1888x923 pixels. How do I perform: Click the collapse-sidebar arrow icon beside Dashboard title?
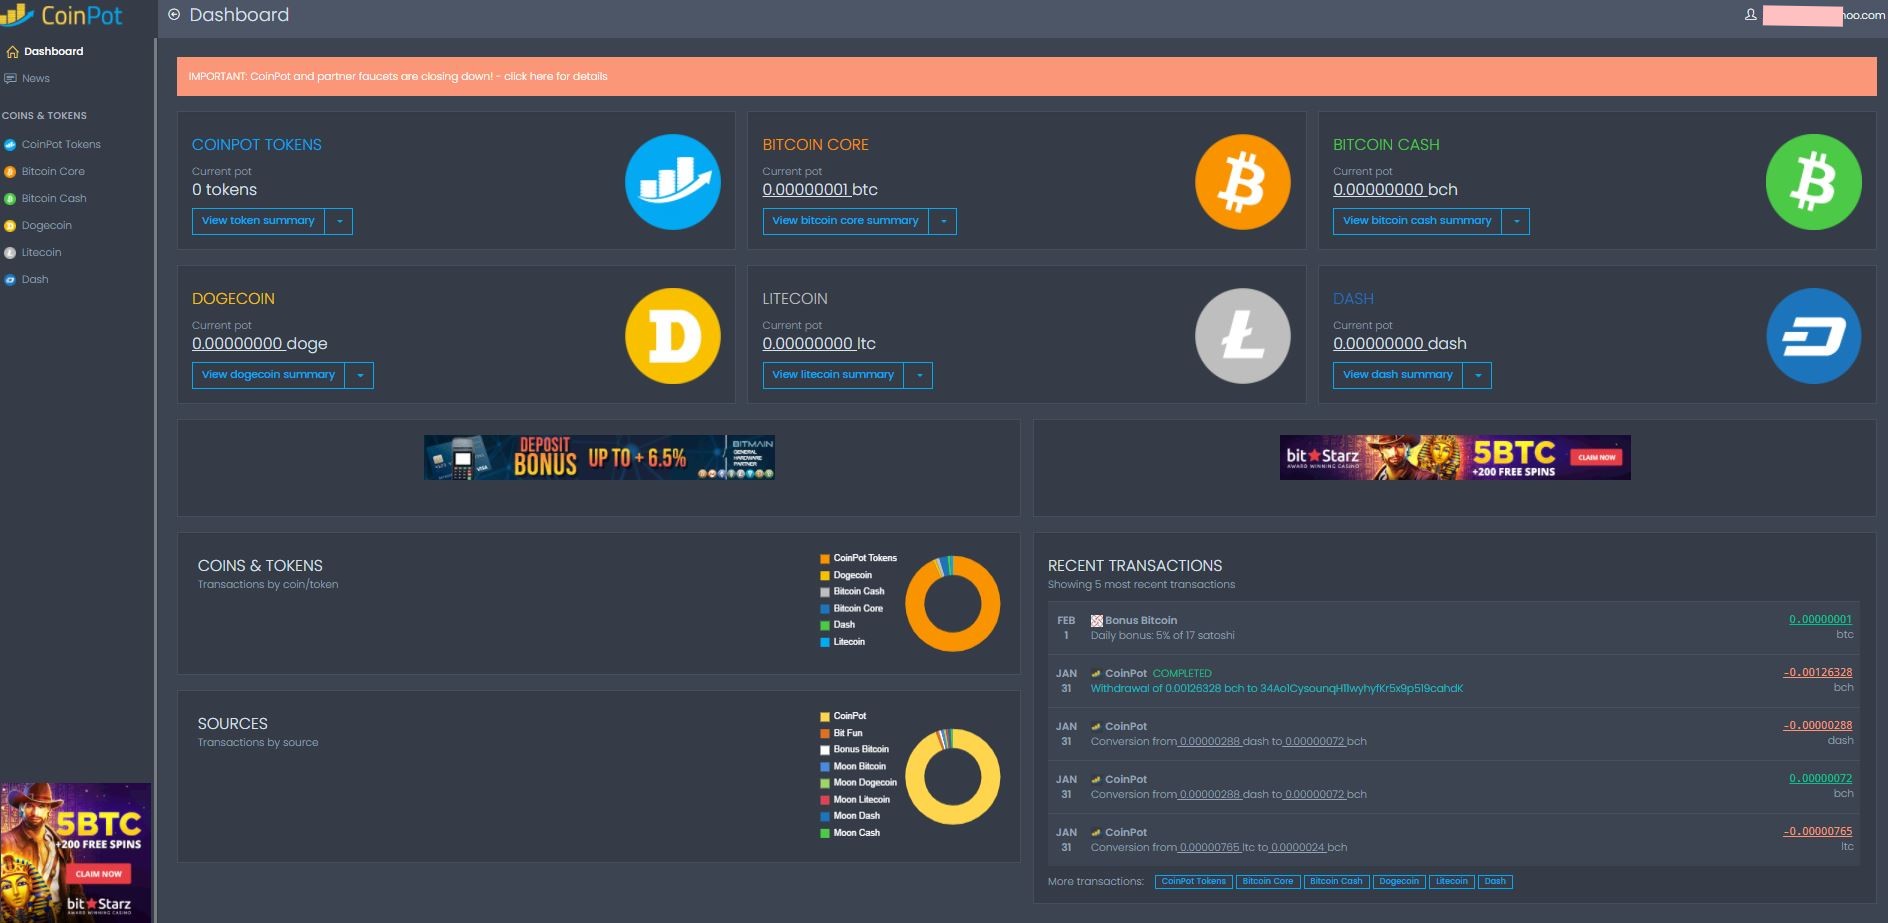tap(174, 15)
